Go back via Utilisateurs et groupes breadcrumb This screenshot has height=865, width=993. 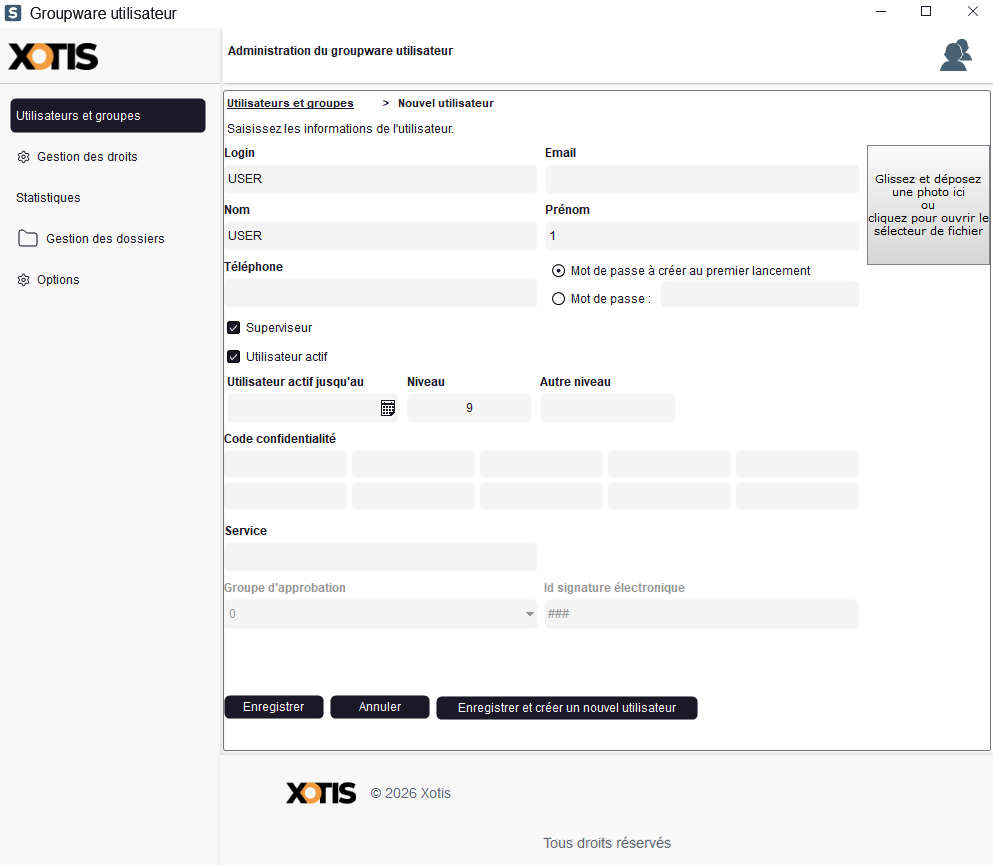[290, 103]
